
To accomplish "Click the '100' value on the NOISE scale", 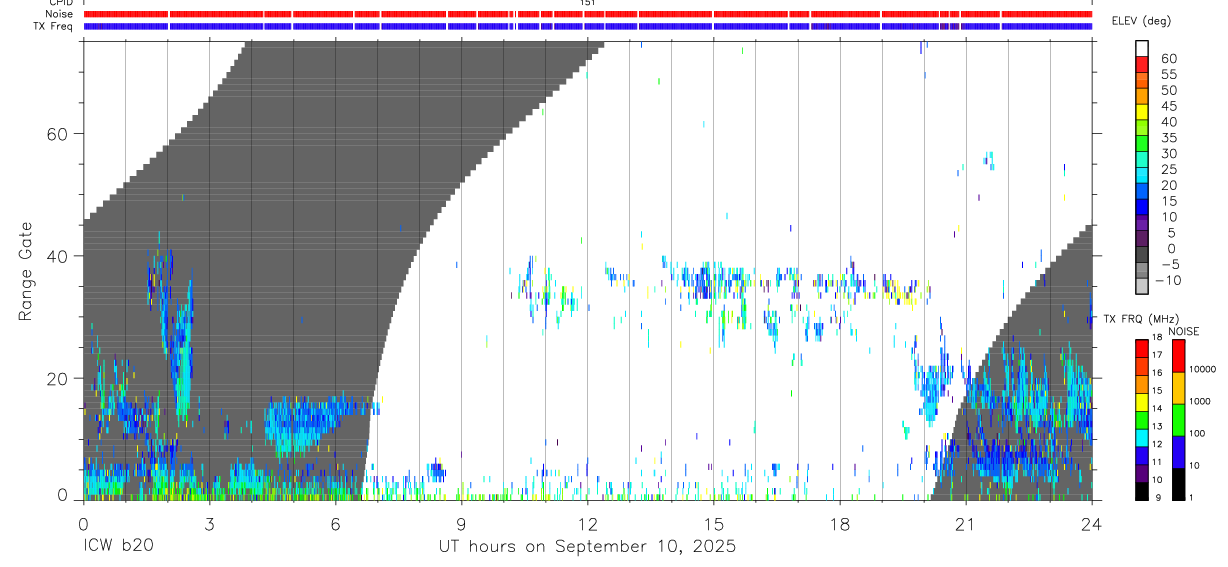I will coord(1196,433).
